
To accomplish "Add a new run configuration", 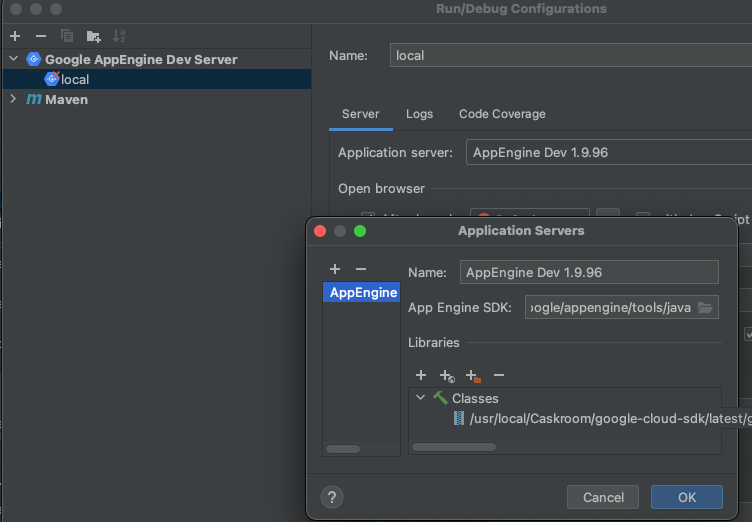I will [15, 36].
